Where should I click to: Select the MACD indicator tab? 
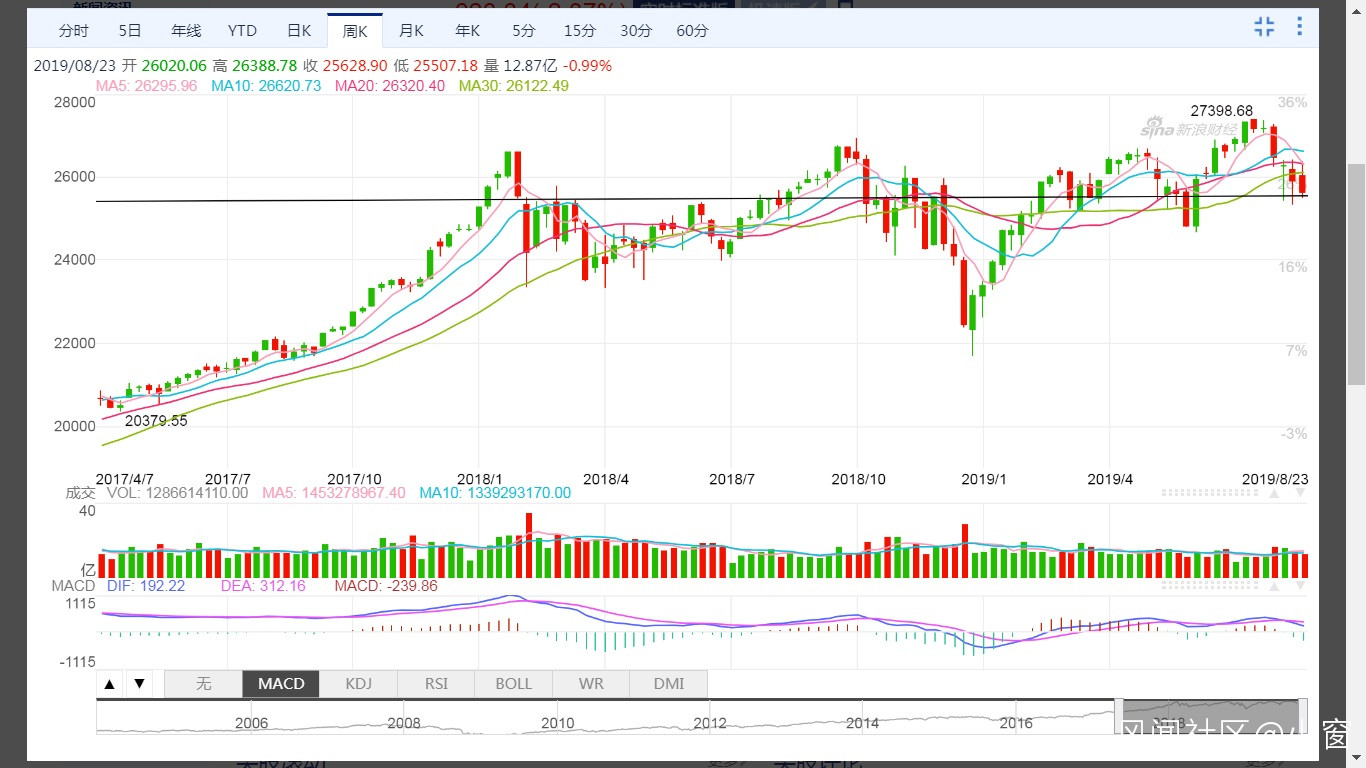pyautogui.click(x=281, y=684)
